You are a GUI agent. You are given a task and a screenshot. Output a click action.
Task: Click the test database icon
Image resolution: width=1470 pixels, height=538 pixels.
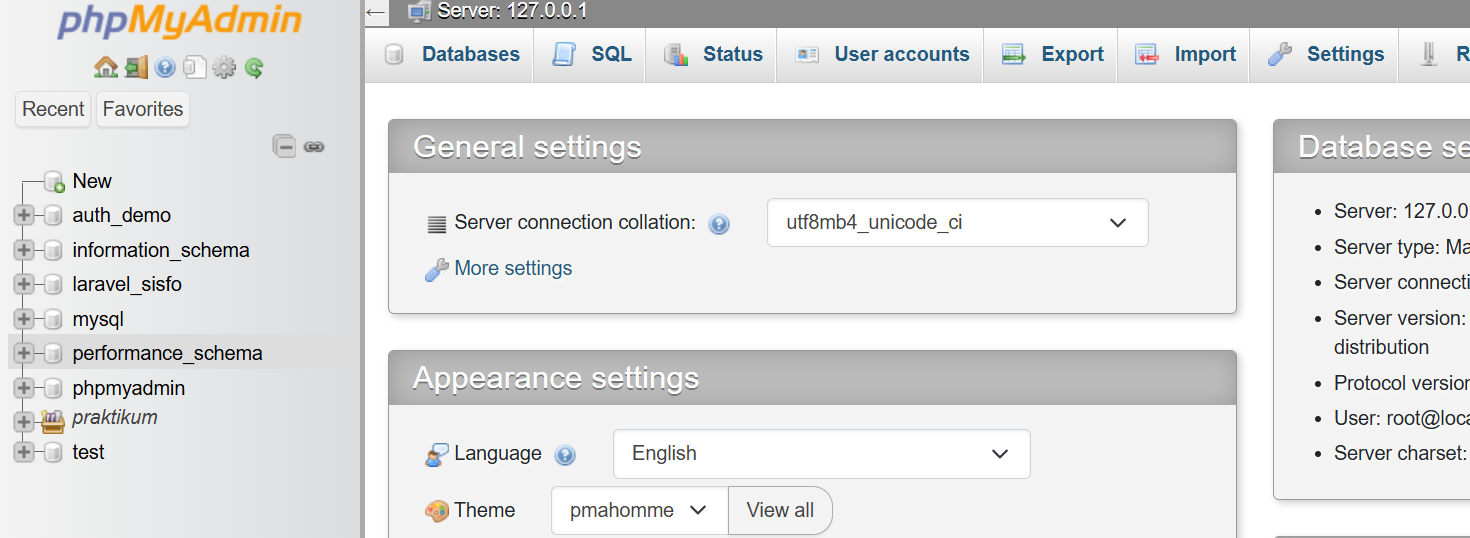(53, 453)
